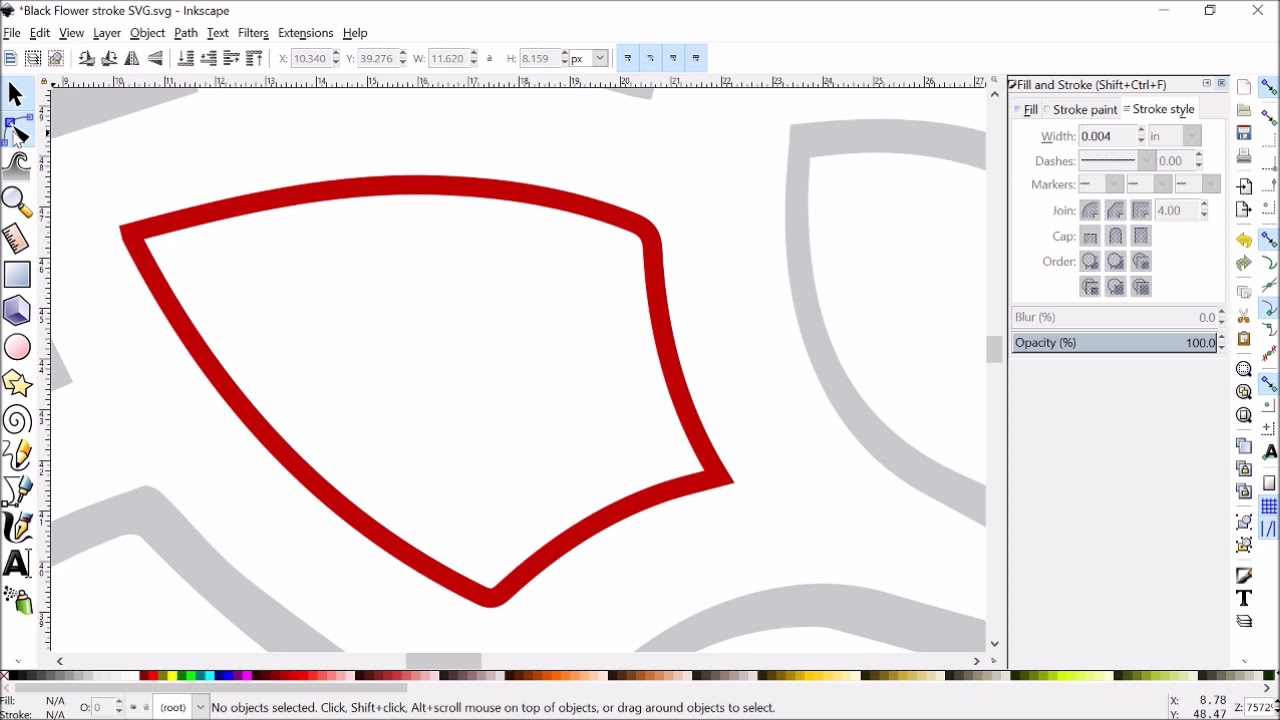
Task: Click the yellow Undo arrow
Action: (1244, 241)
